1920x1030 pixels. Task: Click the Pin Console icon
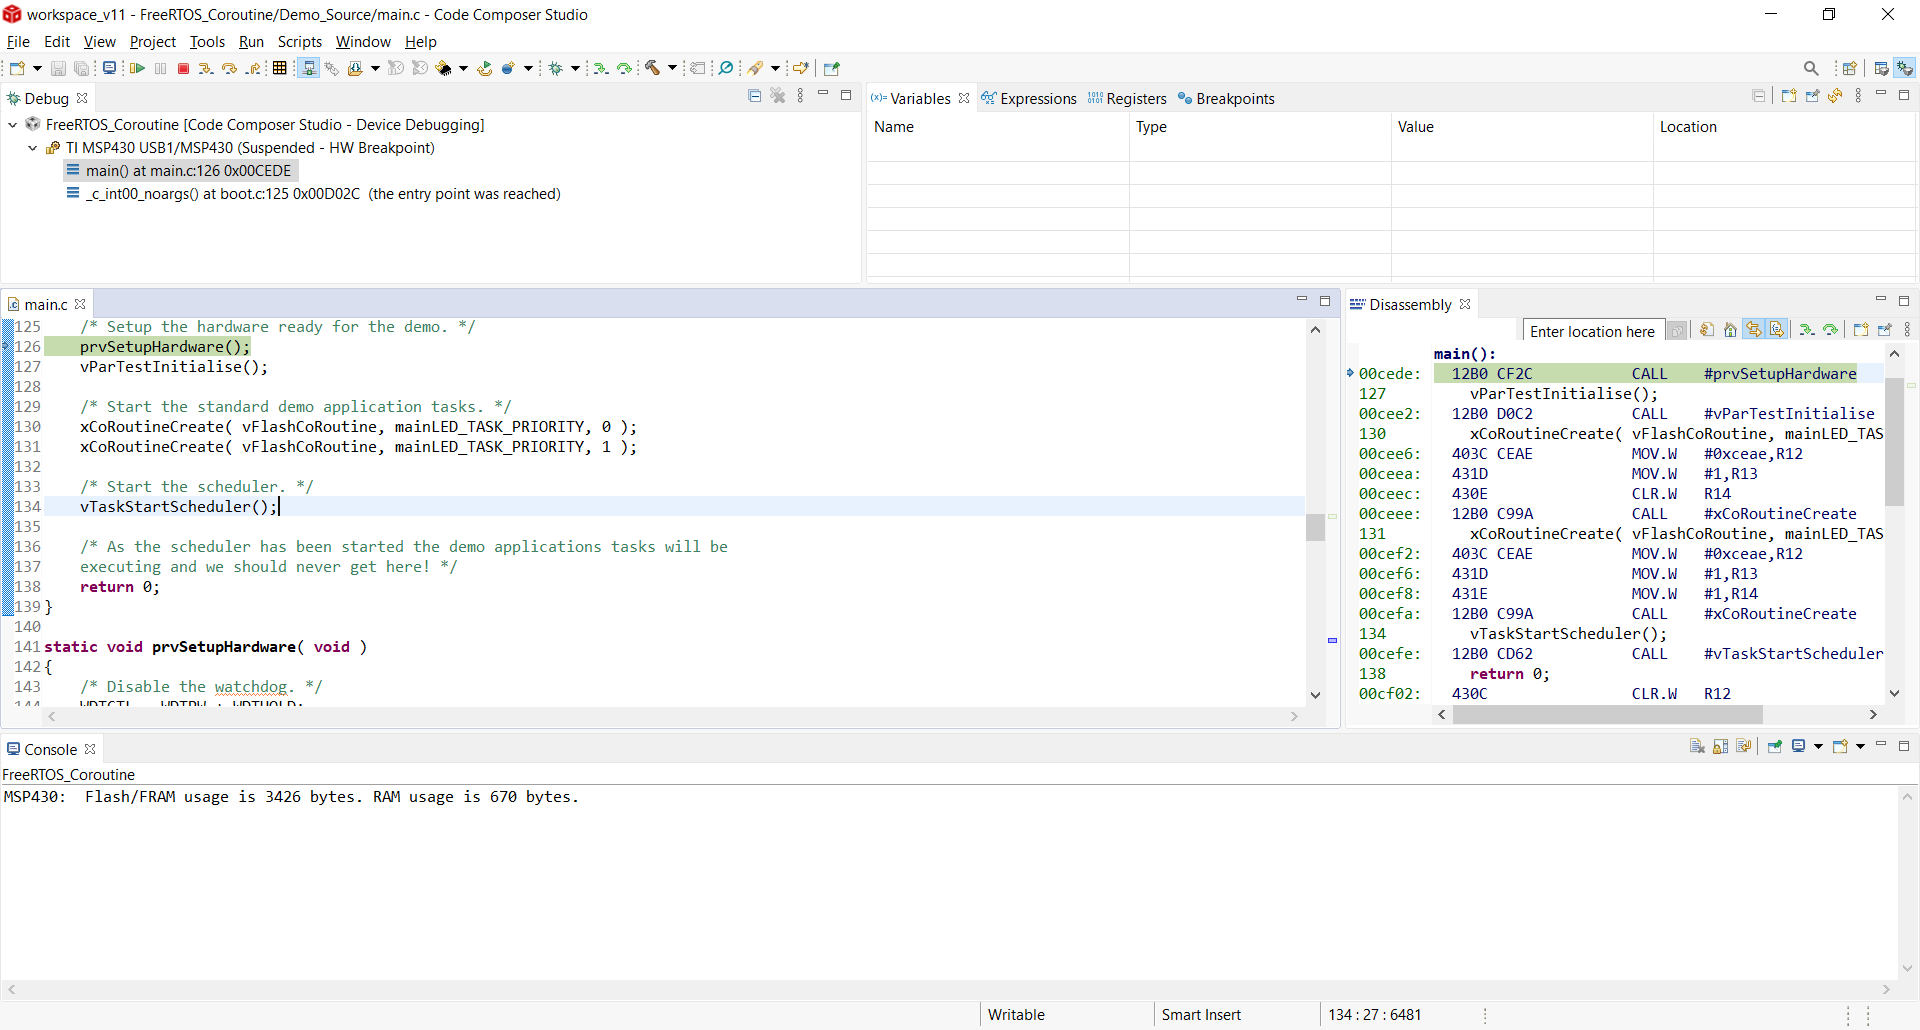pyautogui.click(x=1775, y=746)
